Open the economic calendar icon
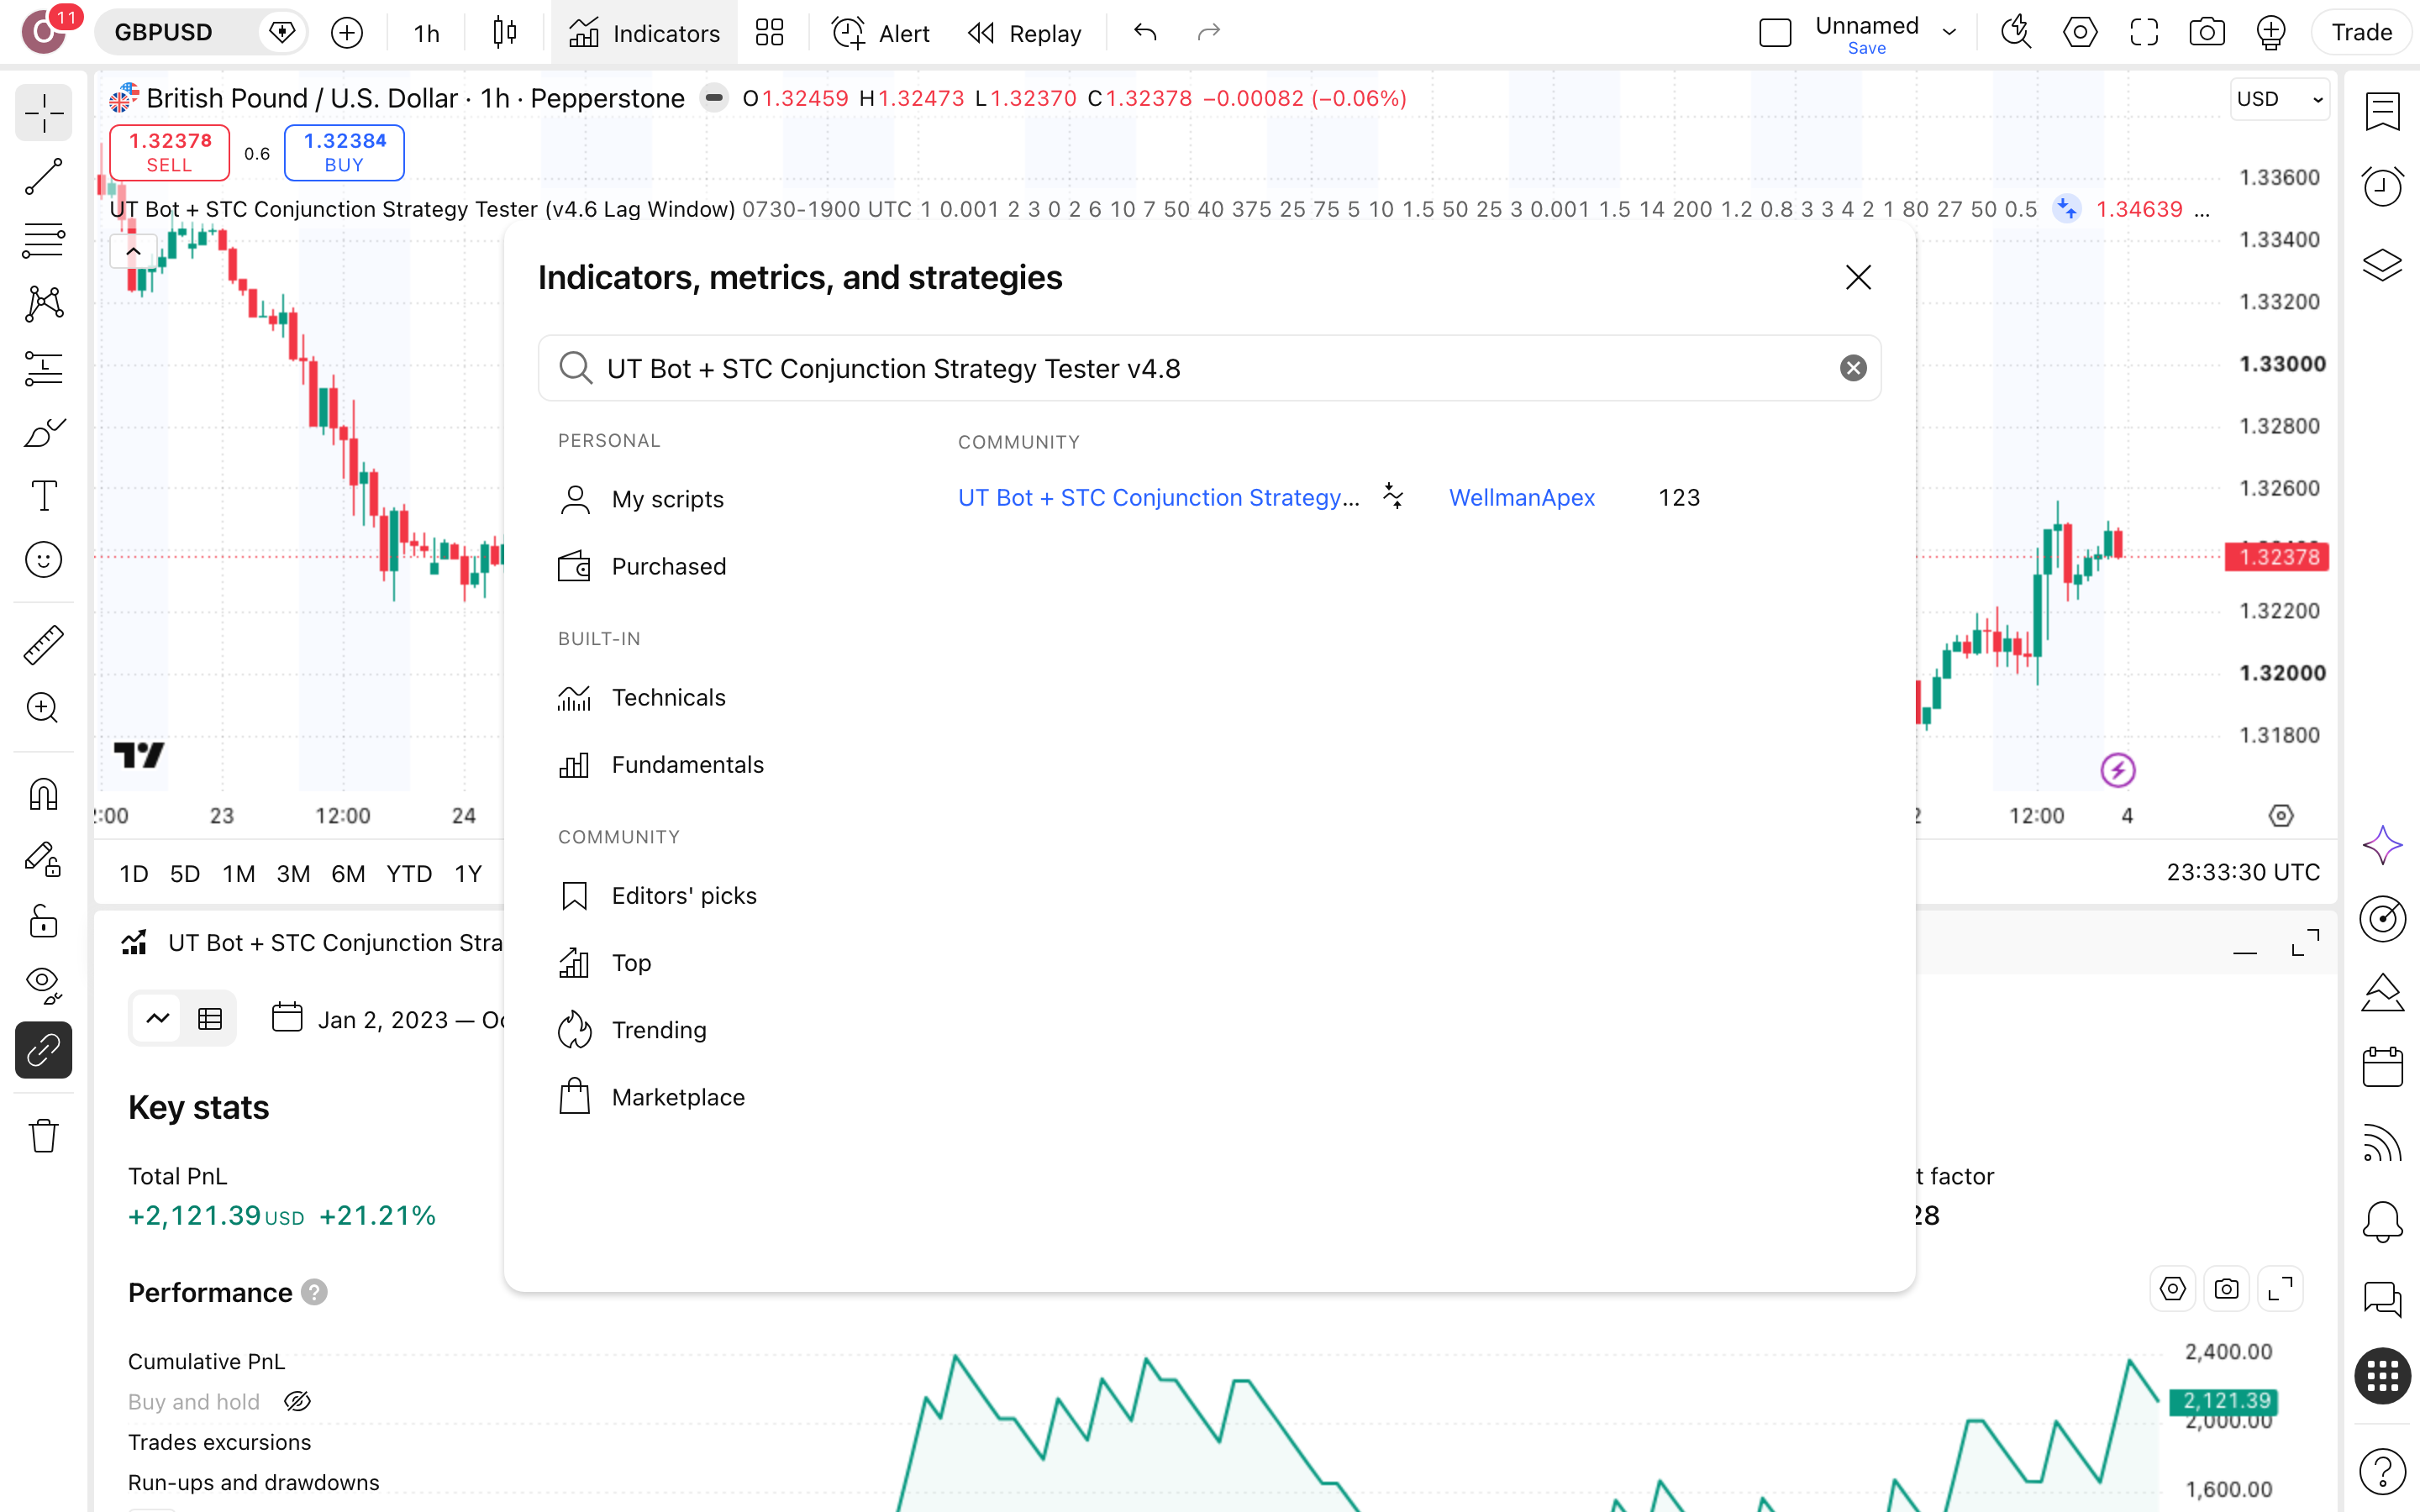Viewport: 2420px width, 1512px height. pyautogui.click(x=2383, y=1067)
